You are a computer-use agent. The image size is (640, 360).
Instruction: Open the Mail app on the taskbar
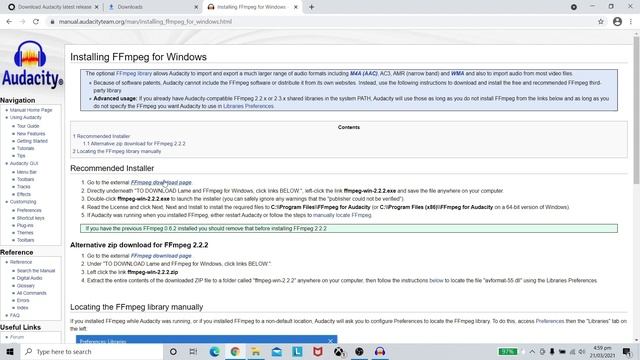point(277,351)
